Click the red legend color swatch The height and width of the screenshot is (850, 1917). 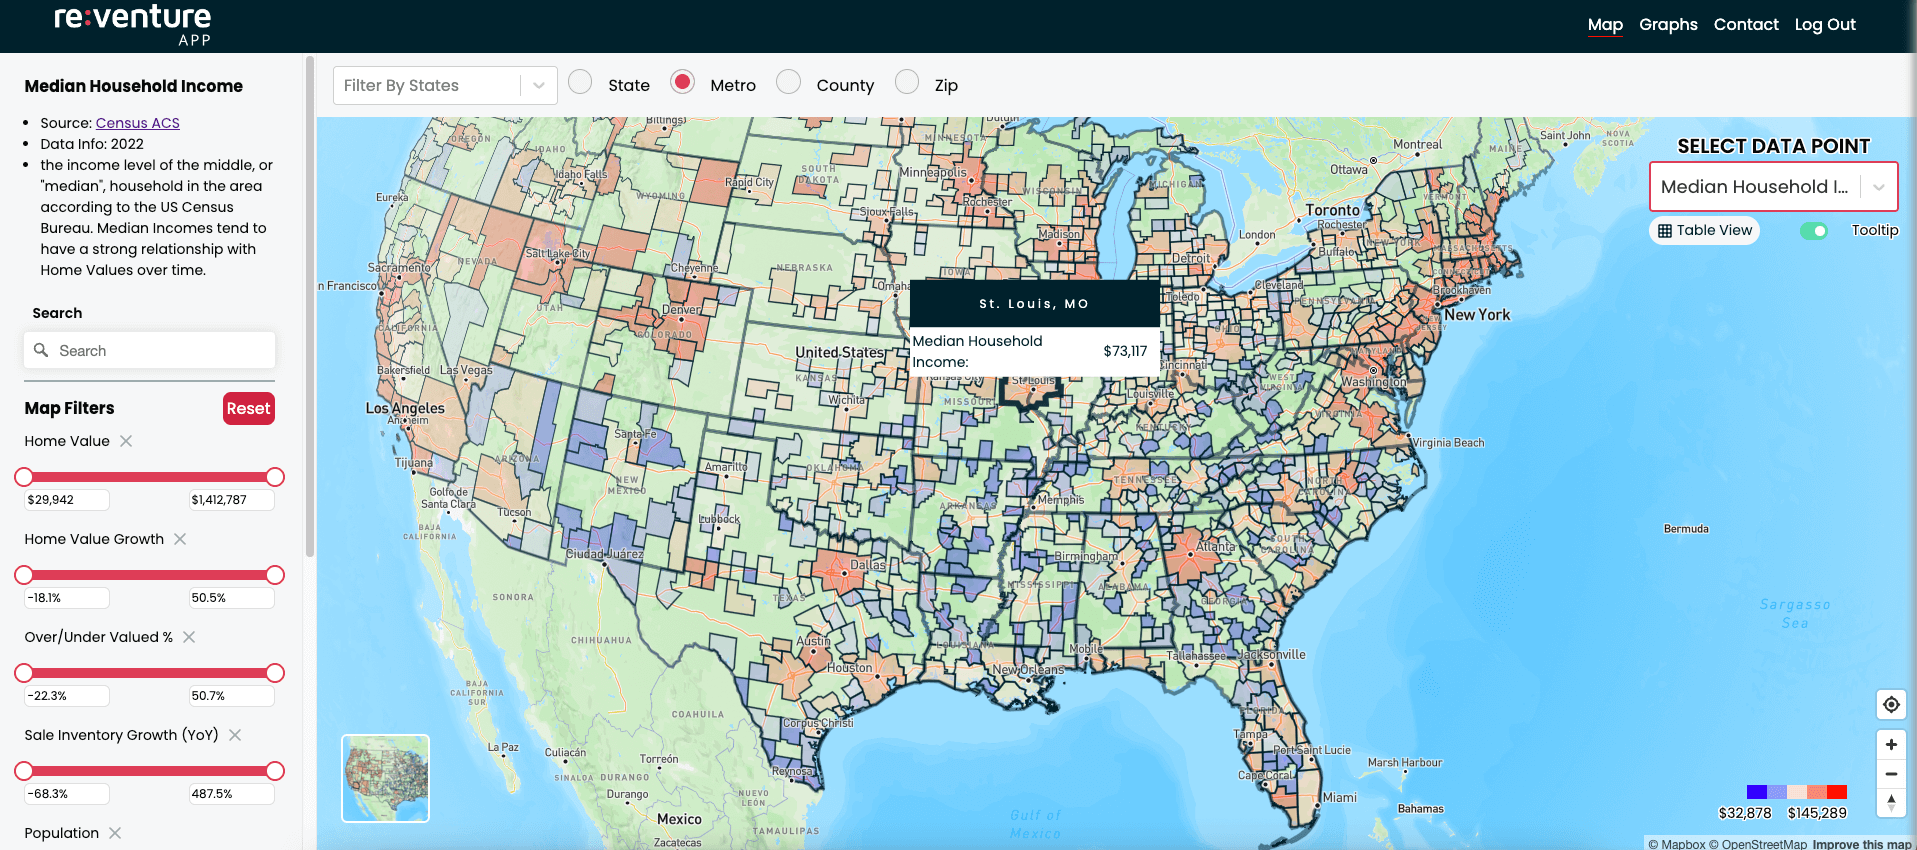[x=1837, y=792]
